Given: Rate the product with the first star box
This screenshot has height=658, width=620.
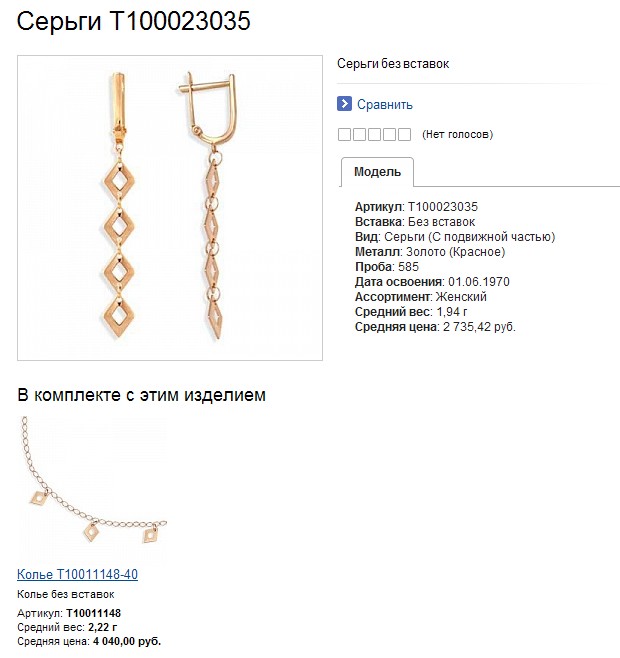Looking at the screenshot, I should click(344, 135).
